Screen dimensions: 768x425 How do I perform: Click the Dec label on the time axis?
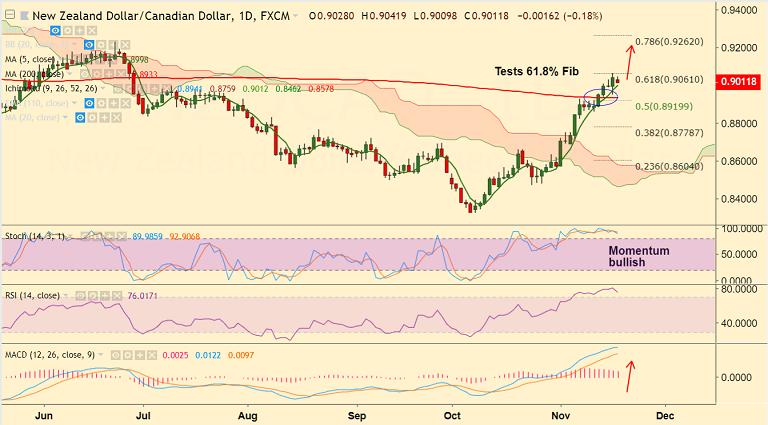665,416
